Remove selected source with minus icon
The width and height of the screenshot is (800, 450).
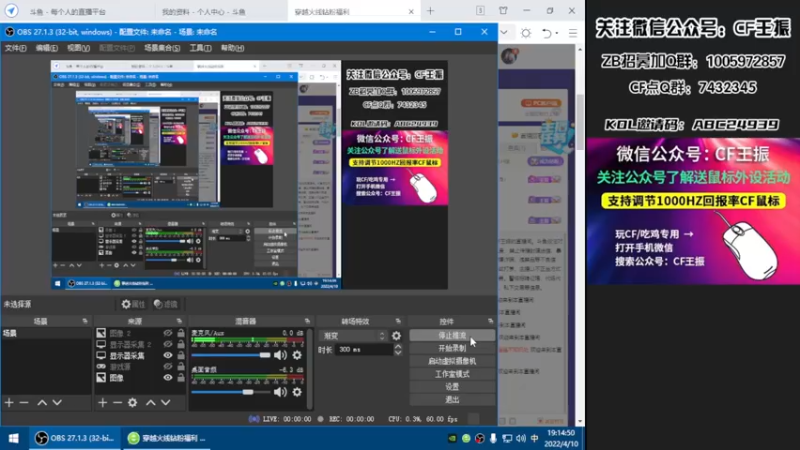117,403
